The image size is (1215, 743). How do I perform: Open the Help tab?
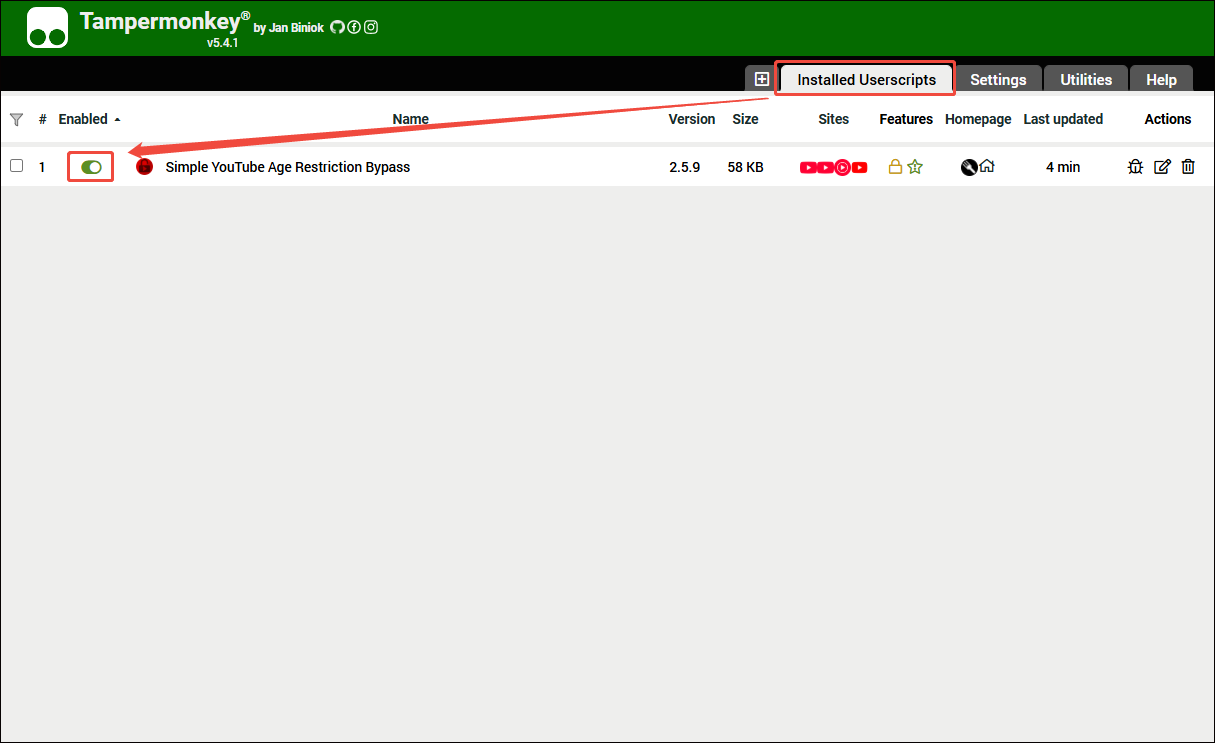[x=1161, y=79]
